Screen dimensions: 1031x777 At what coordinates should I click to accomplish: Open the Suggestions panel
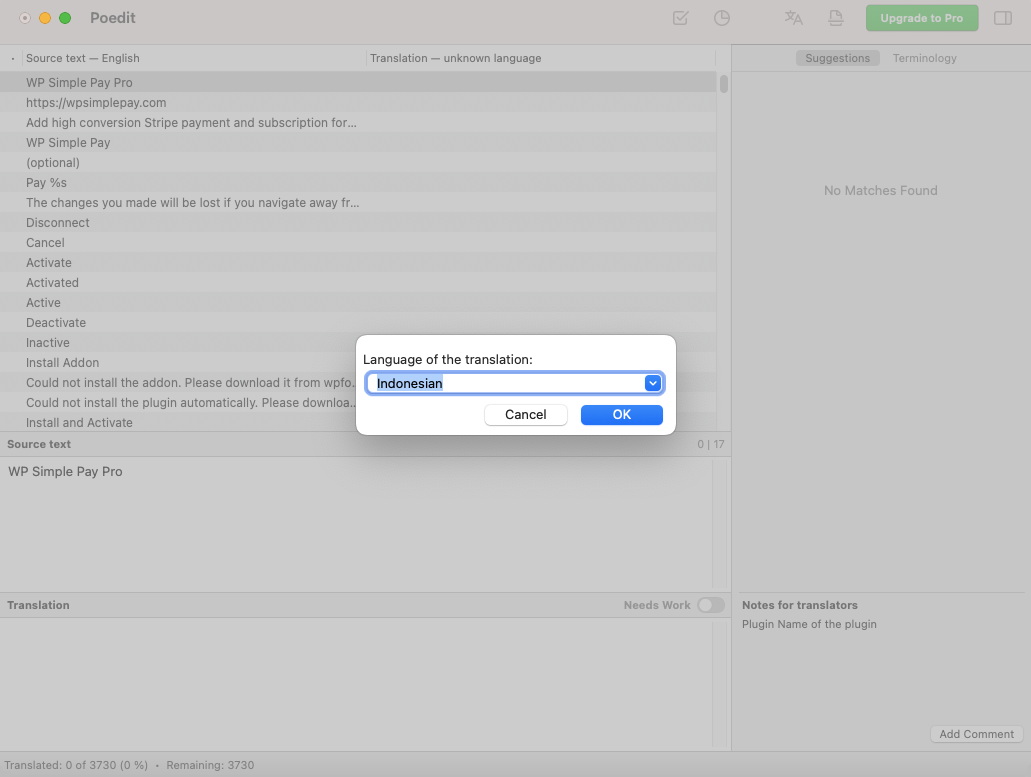(x=838, y=58)
